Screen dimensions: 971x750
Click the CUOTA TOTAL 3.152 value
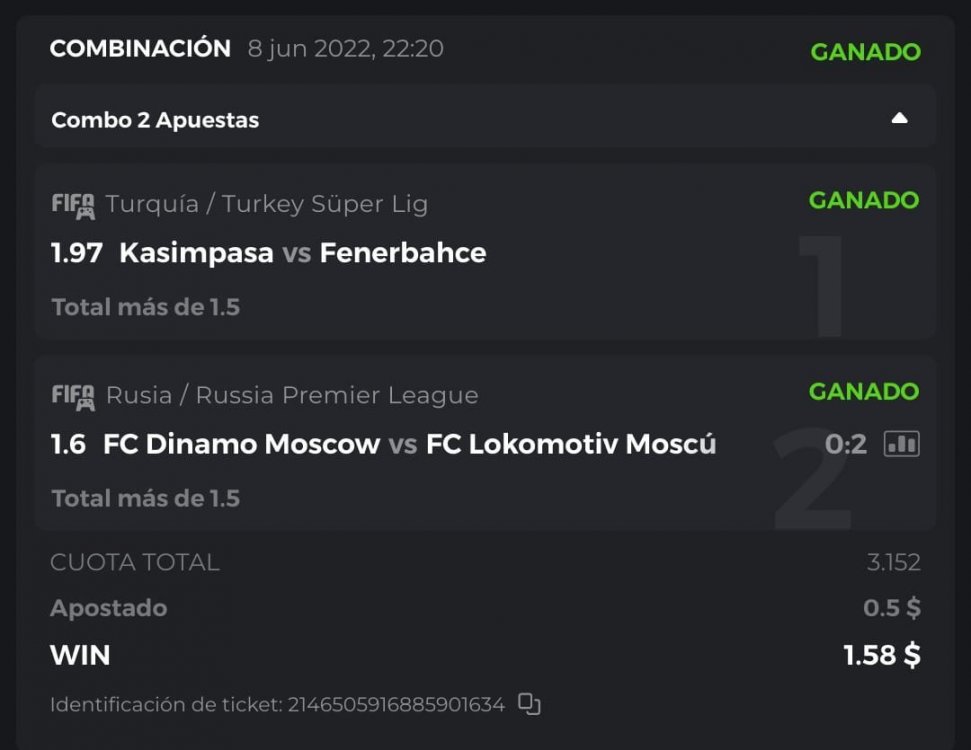click(892, 562)
